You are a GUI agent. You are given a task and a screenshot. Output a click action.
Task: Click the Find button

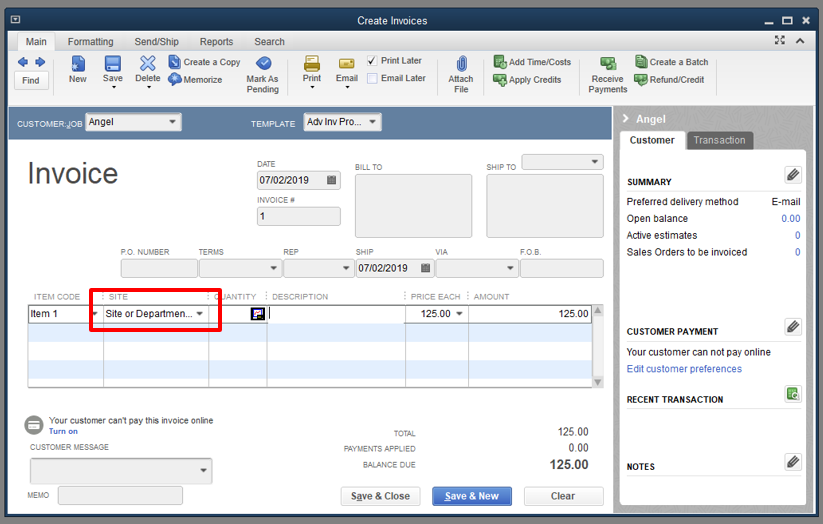point(30,80)
